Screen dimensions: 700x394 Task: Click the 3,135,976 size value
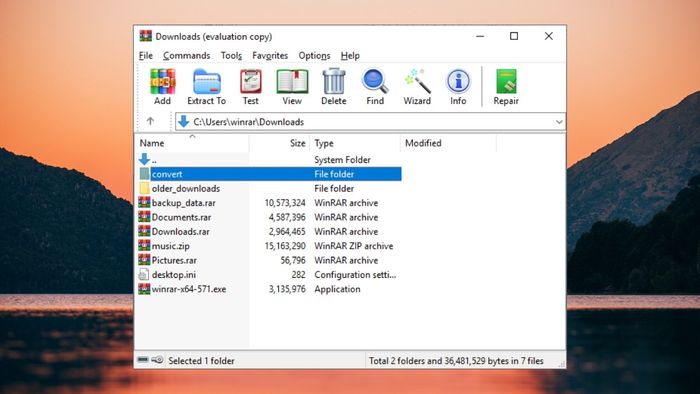[x=287, y=289]
